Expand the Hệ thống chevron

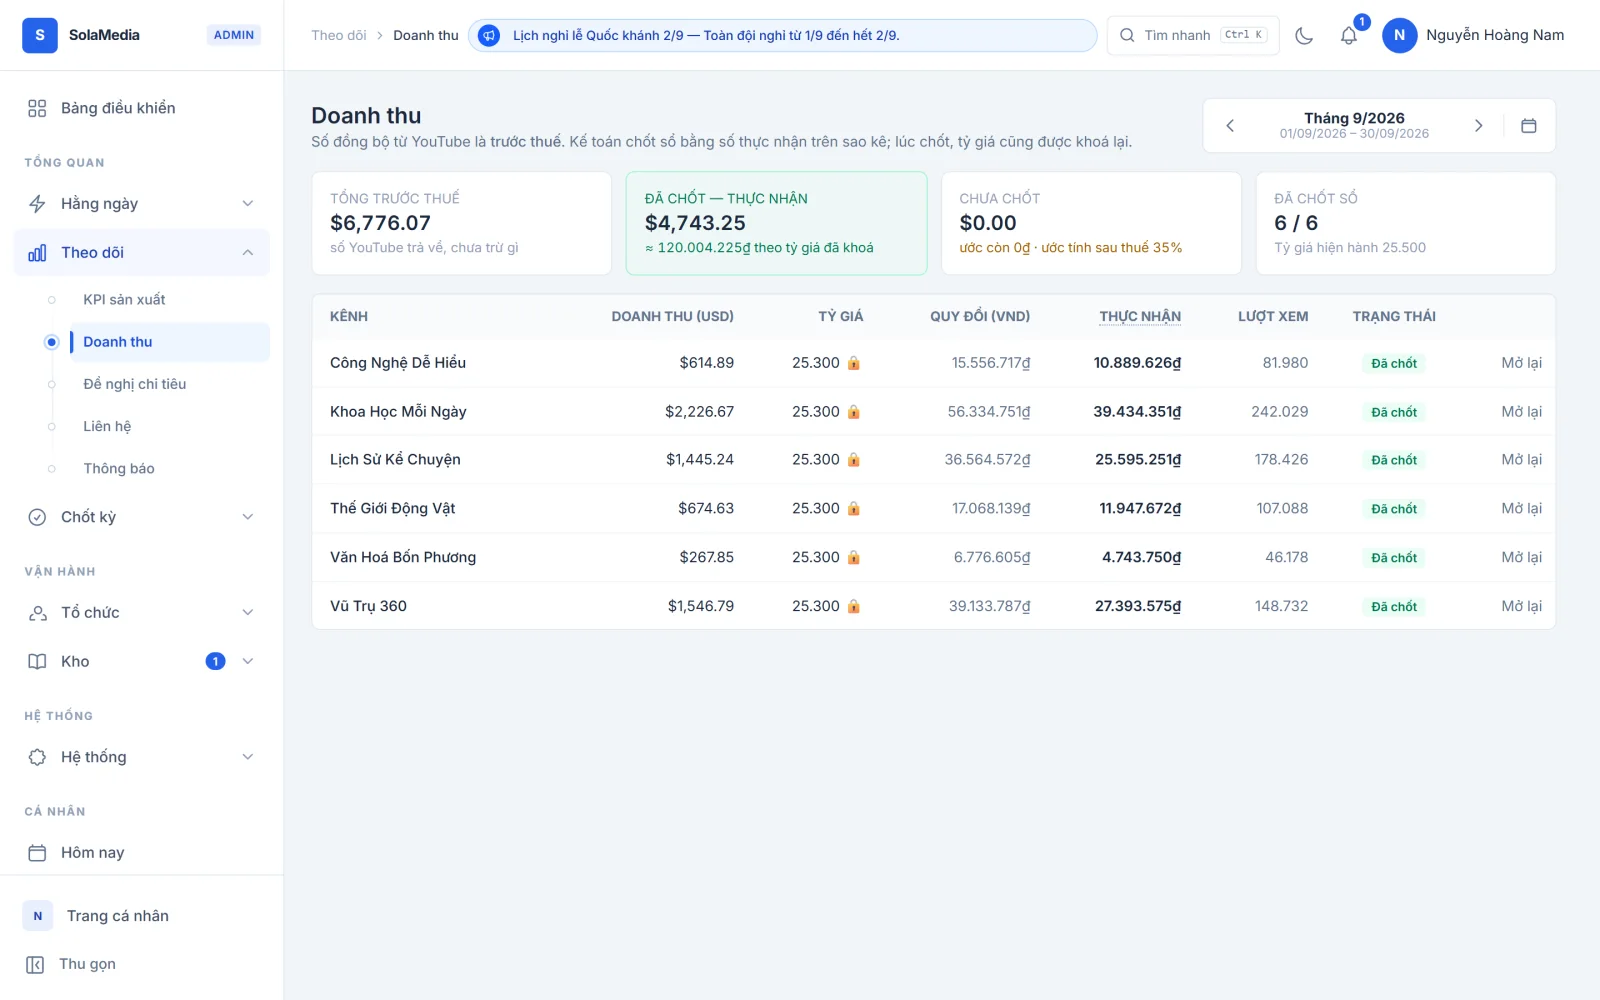coord(248,757)
